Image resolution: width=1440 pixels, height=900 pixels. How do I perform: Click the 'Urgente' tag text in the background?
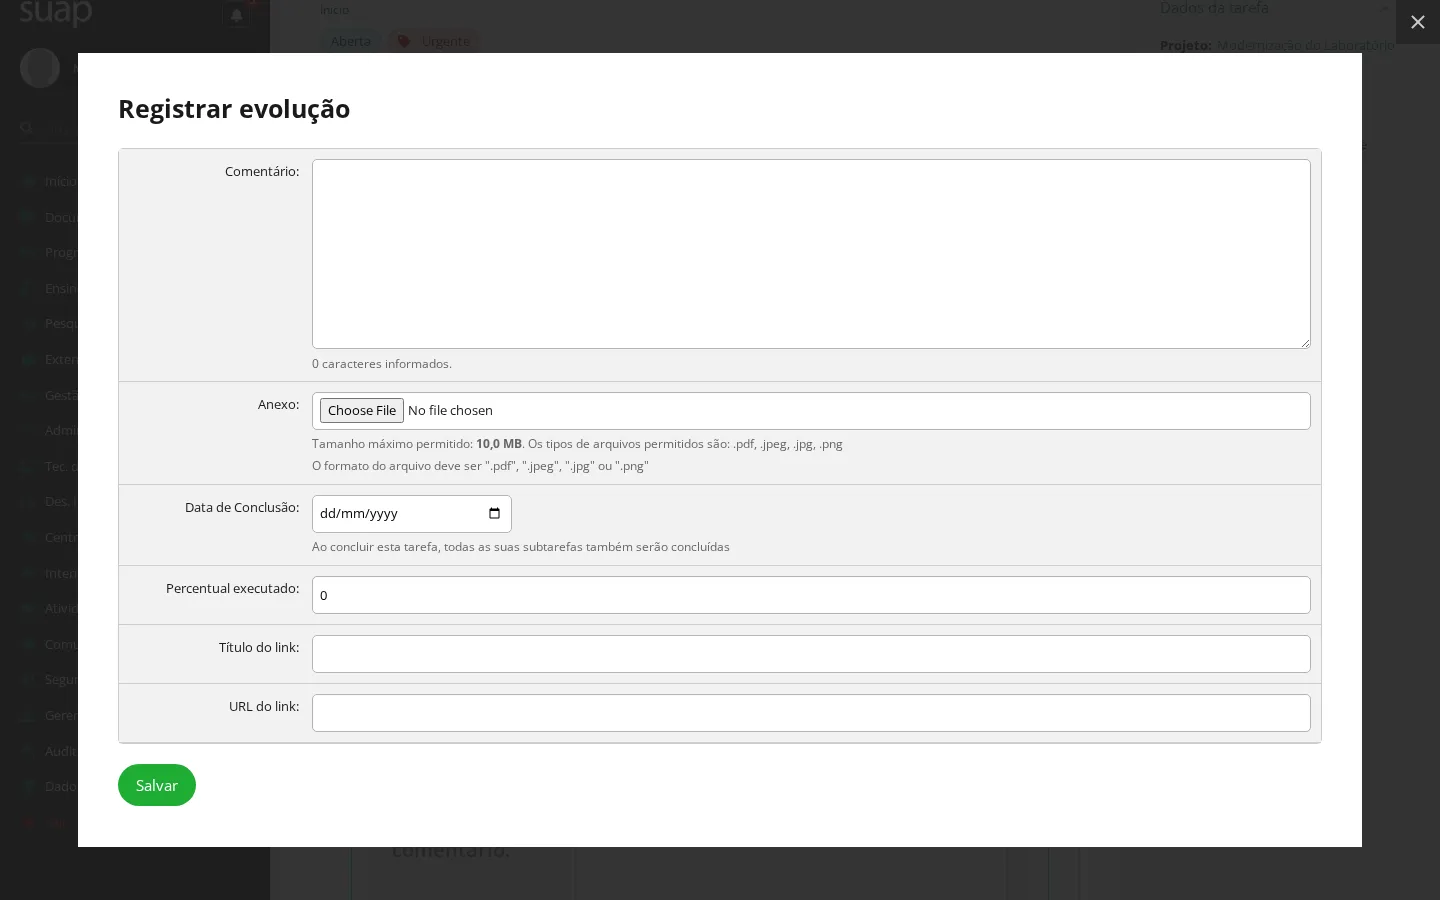coord(446,41)
